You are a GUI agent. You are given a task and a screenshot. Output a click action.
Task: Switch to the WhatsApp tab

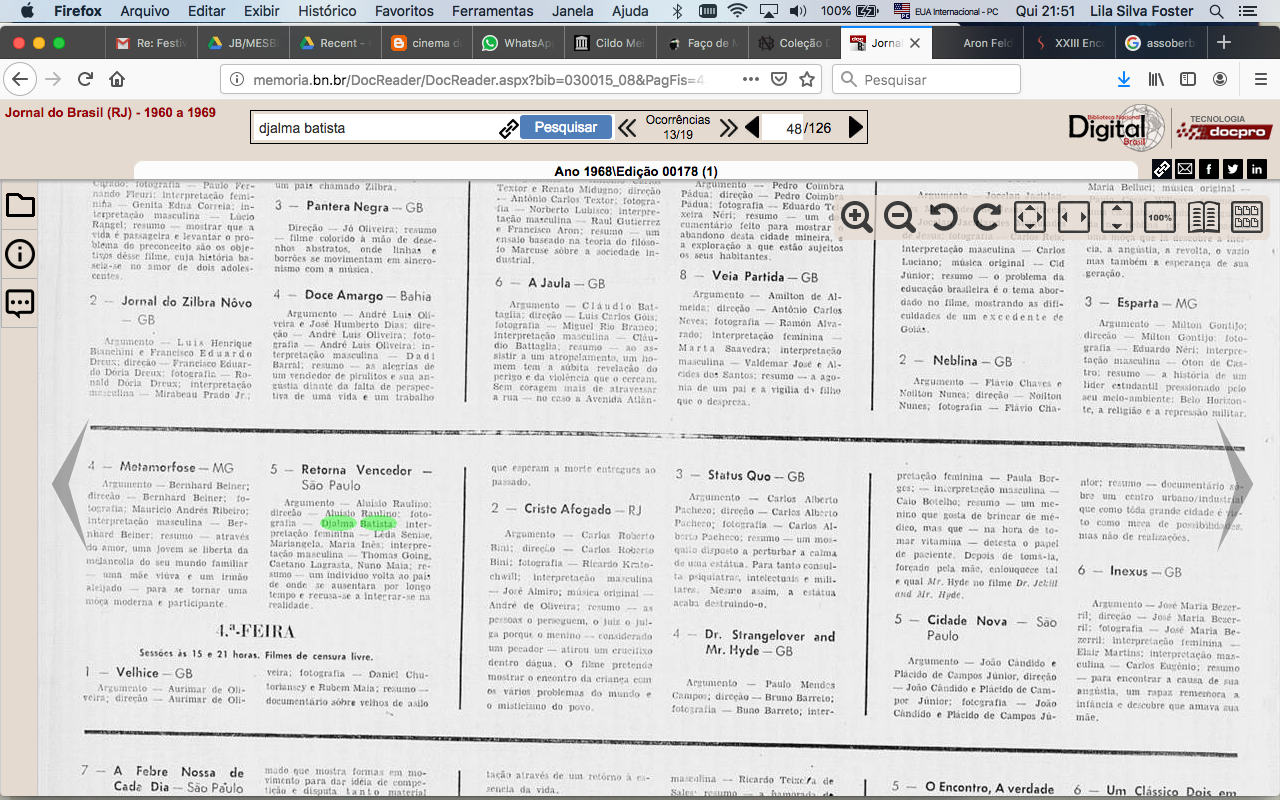click(x=517, y=43)
